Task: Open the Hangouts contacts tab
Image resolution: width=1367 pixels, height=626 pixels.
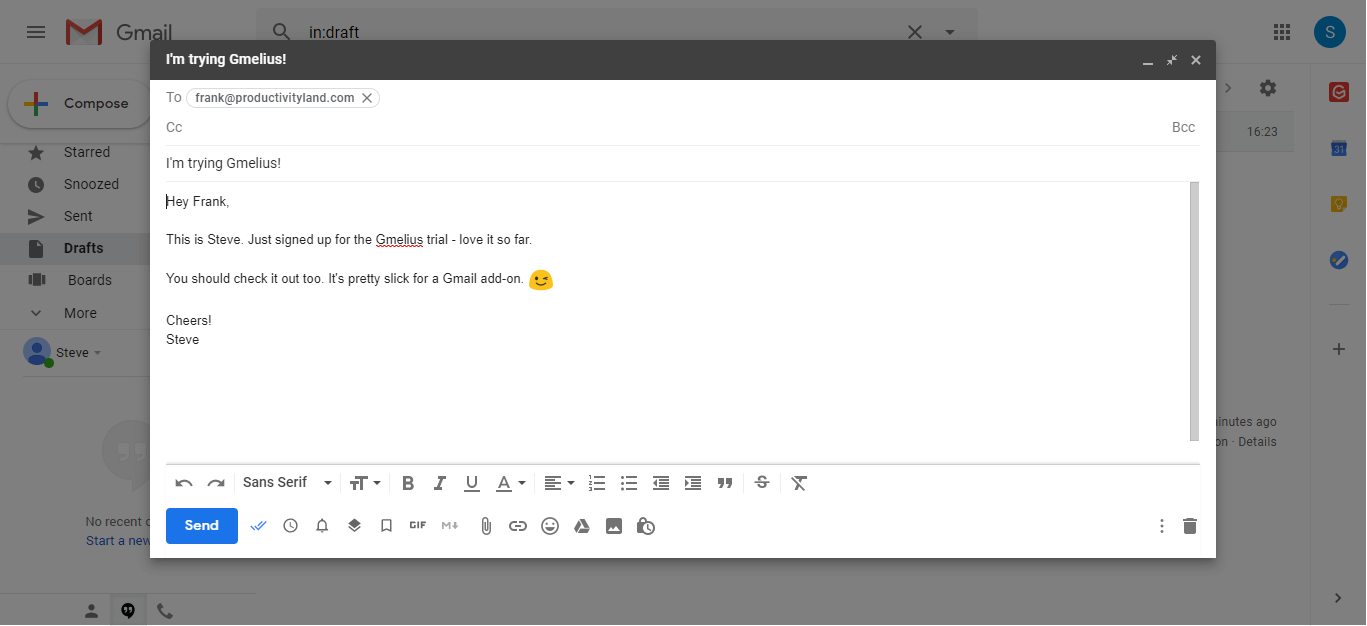Action: pos(91,610)
